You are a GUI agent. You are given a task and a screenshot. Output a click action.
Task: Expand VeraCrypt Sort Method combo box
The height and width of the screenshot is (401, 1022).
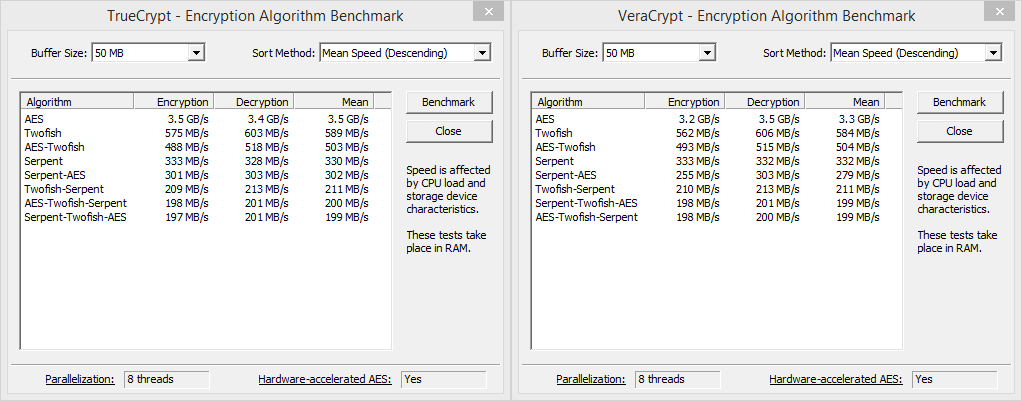pyautogui.click(x=916, y=53)
